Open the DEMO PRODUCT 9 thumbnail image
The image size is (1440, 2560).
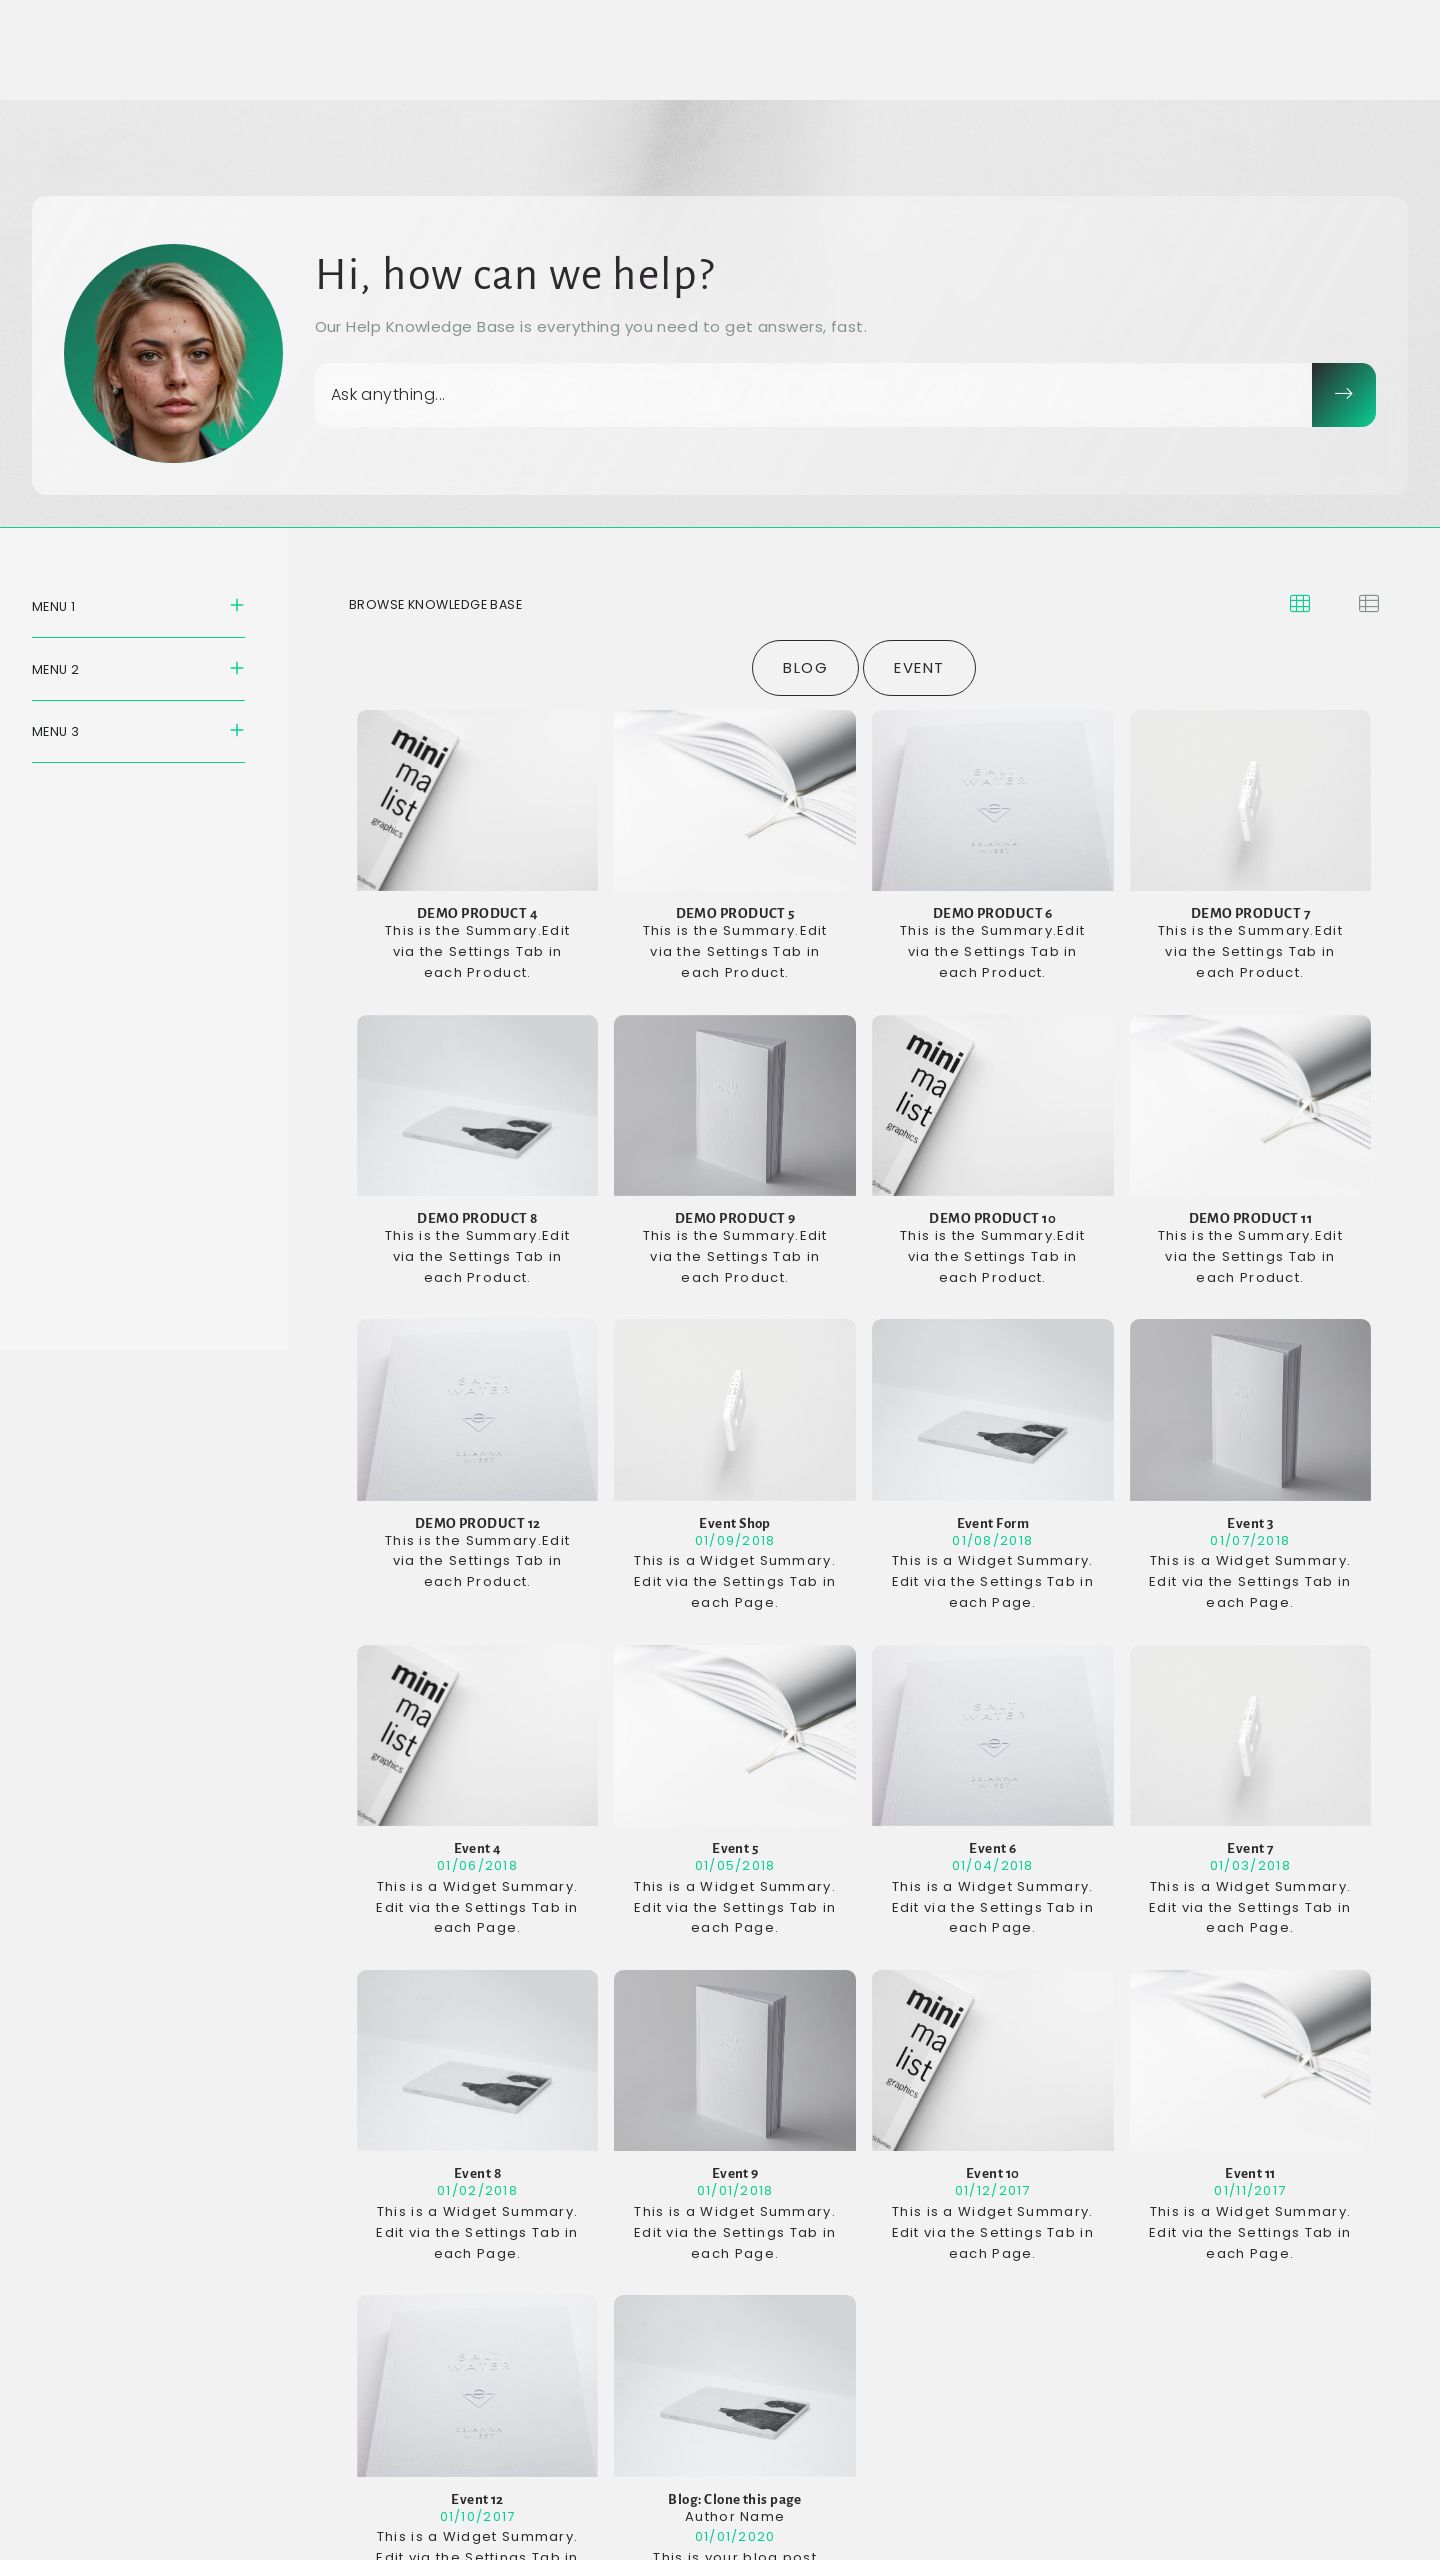[x=735, y=1105]
